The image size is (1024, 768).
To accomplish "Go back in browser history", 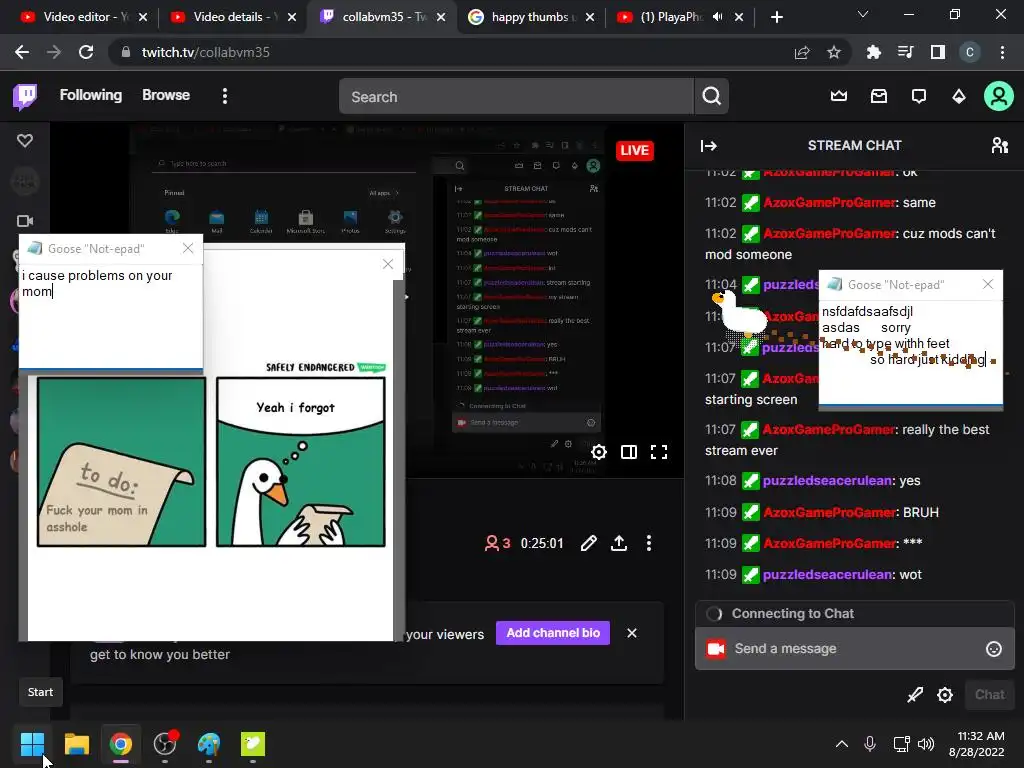I will tap(22, 52).
